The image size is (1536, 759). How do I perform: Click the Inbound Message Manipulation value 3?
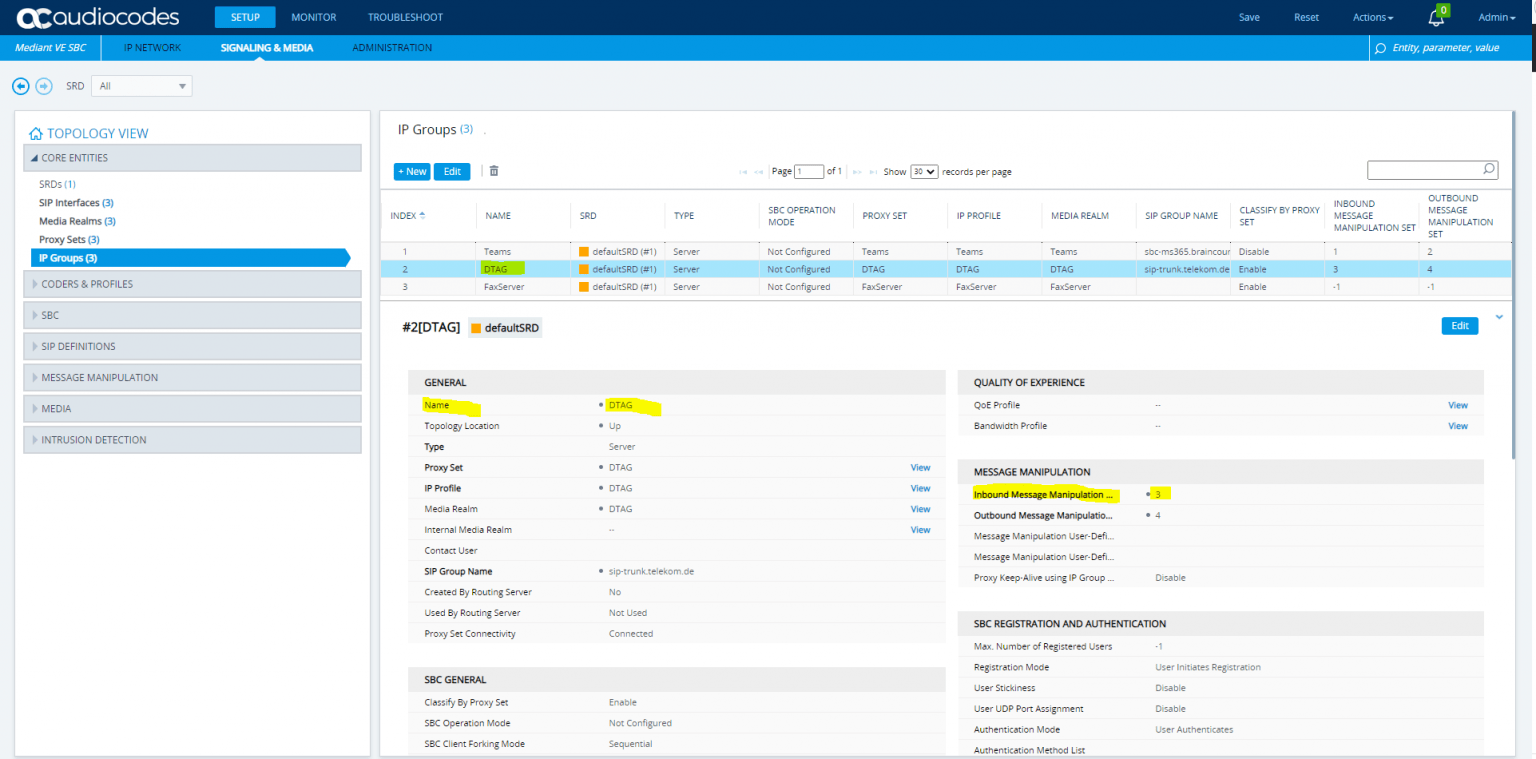click(x=1158, y=494)
